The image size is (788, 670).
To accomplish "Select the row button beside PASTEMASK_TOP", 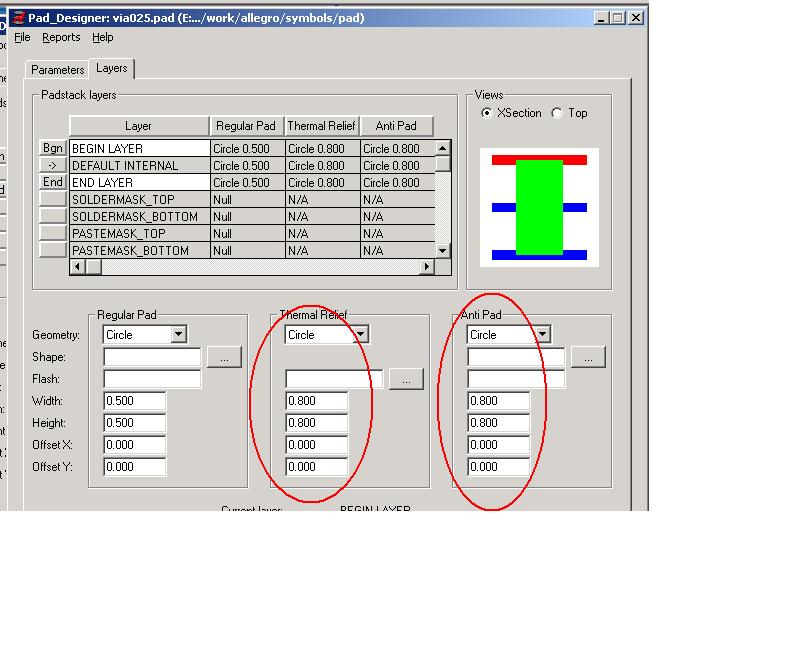I will 53,233.
